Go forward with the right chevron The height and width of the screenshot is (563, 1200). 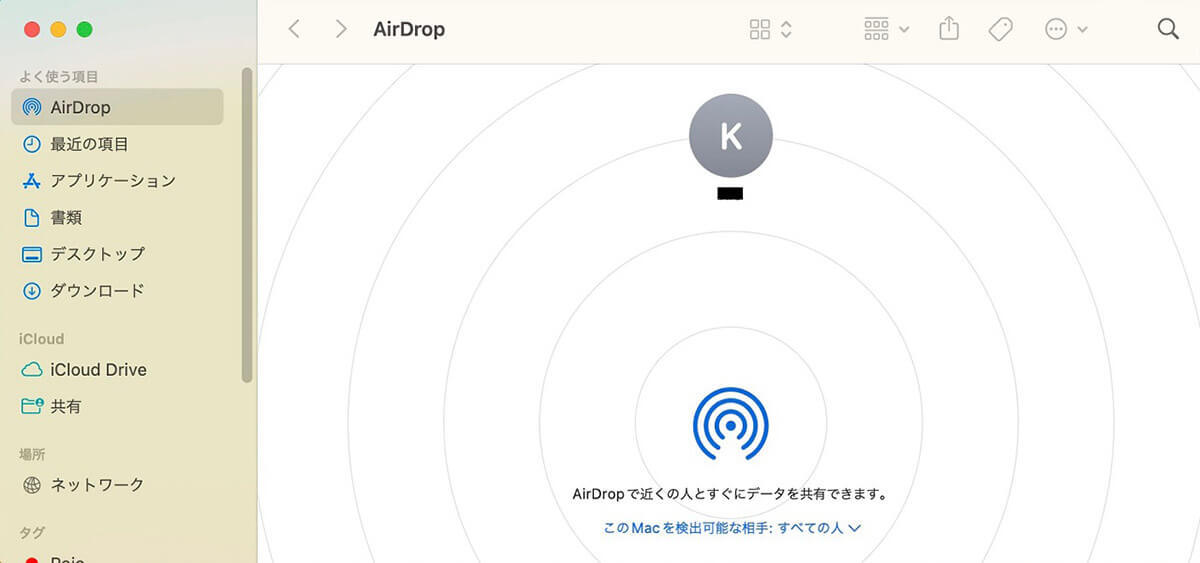point(341,29)
